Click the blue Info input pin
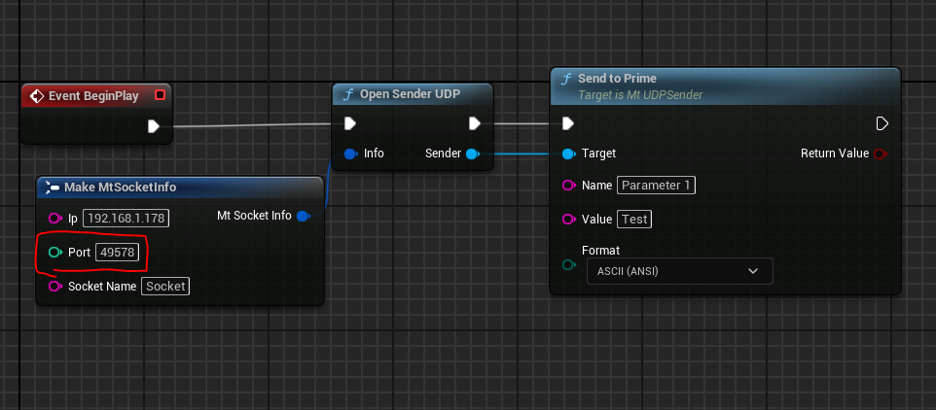This screenshot has width=936, height=410. [350, 154]
